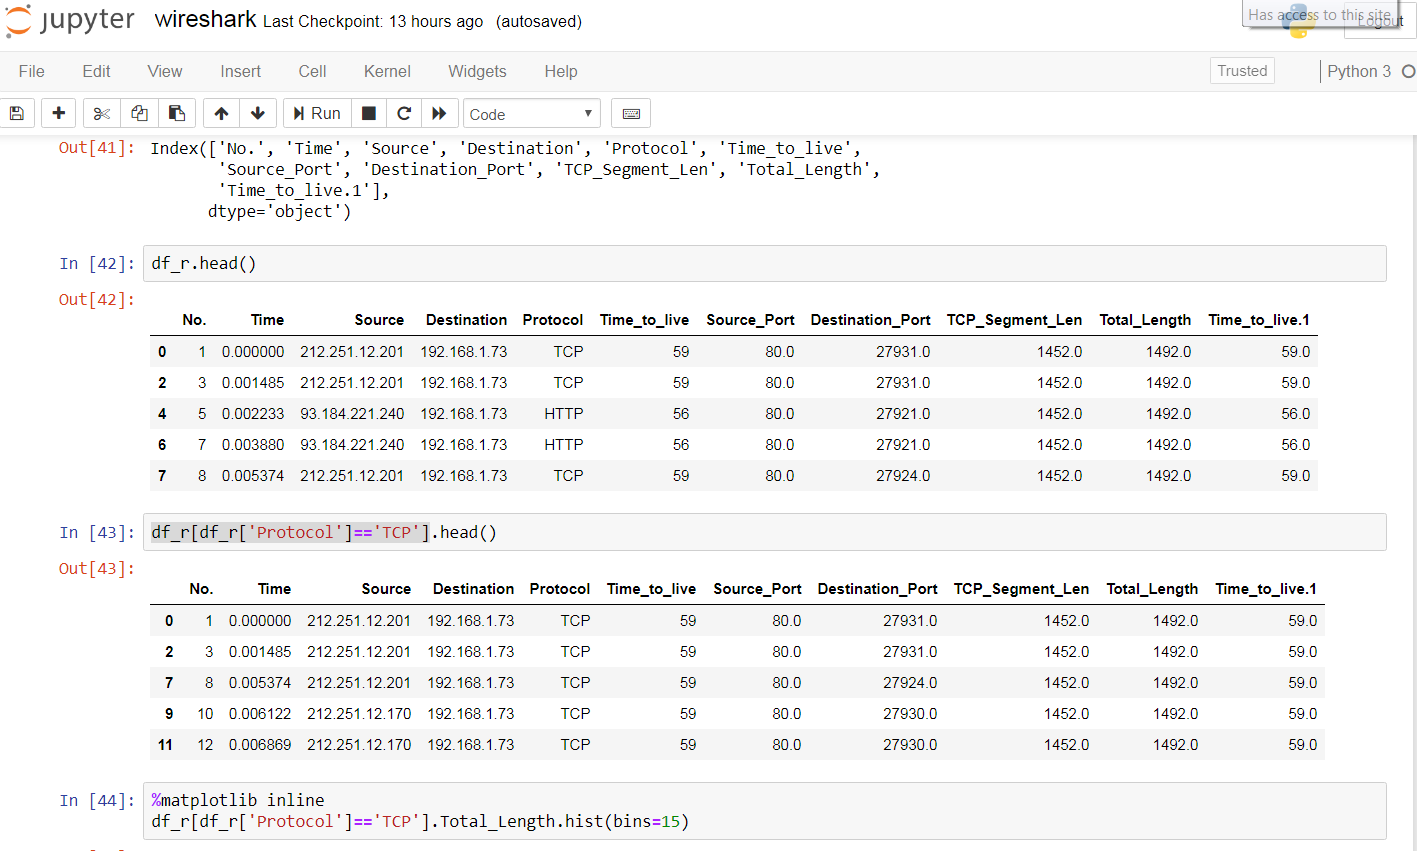This screenshot has height=851, width=1417.
Task: Open the Cell menu
Action: 312,71
